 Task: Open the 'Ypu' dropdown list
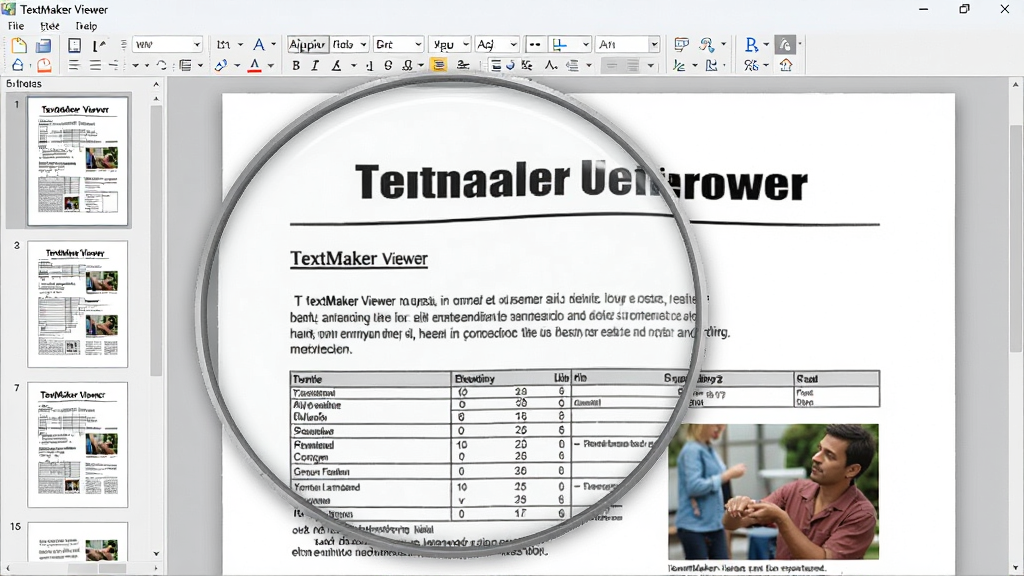tap(466, 44)
